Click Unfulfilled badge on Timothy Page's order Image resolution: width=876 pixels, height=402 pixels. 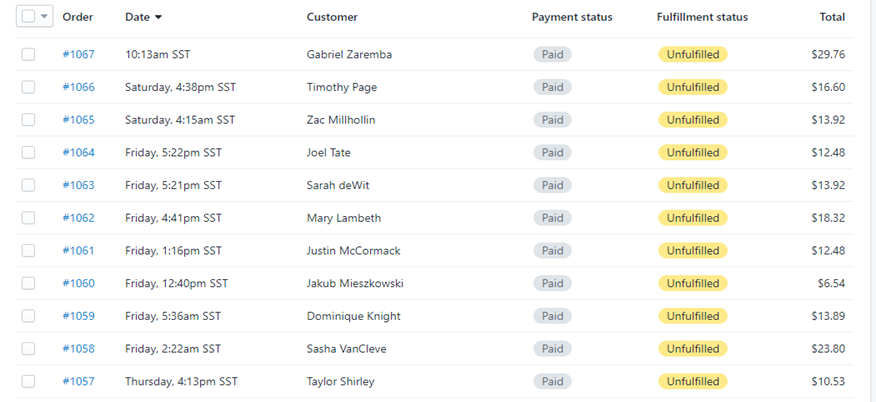pos(692,87)
